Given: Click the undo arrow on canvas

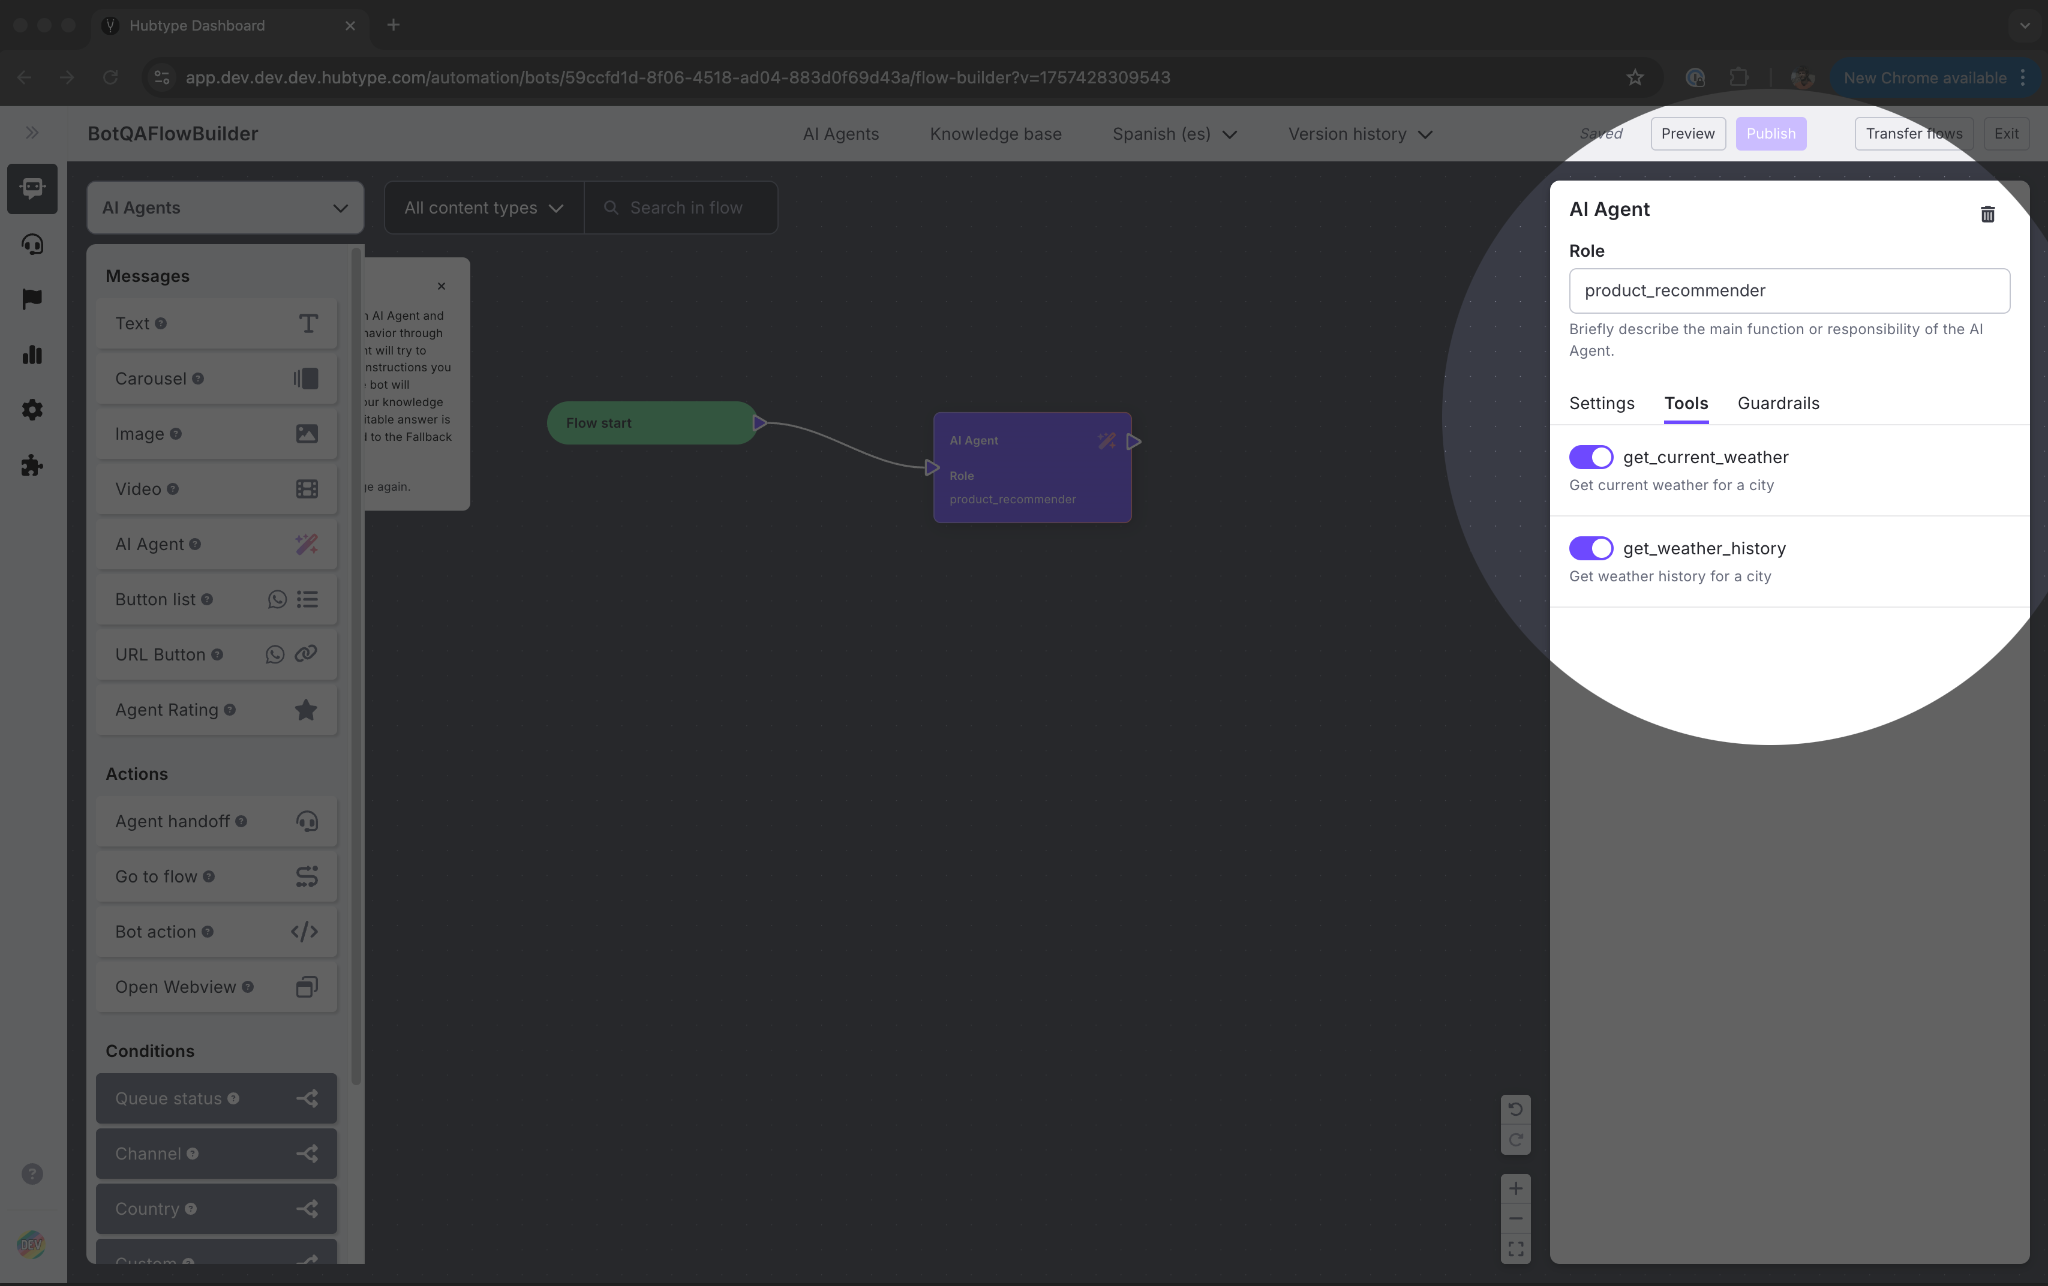Looking at the screenshot, I should click(x=1515, y=1109).
